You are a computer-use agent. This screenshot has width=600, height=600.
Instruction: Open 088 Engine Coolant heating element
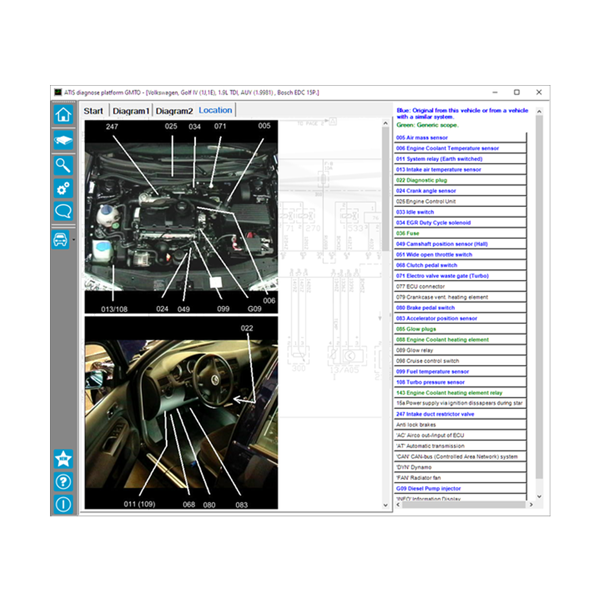460,339
